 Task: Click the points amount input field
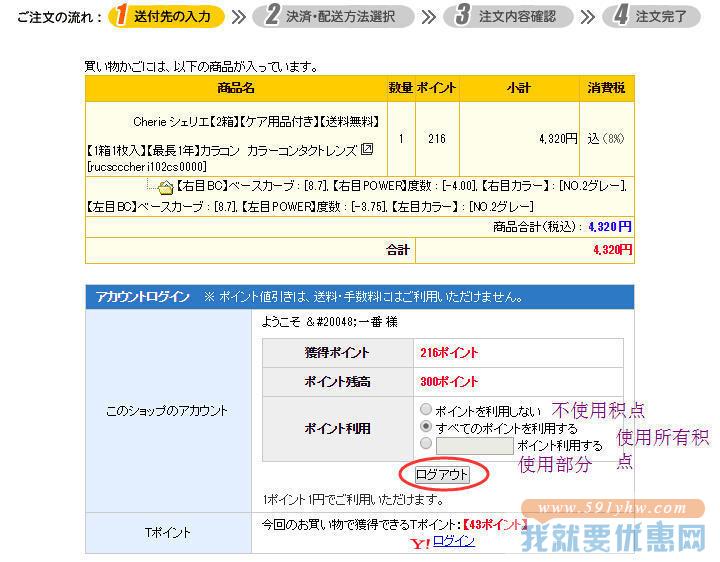pyautogui.click(x=475, y=446)
